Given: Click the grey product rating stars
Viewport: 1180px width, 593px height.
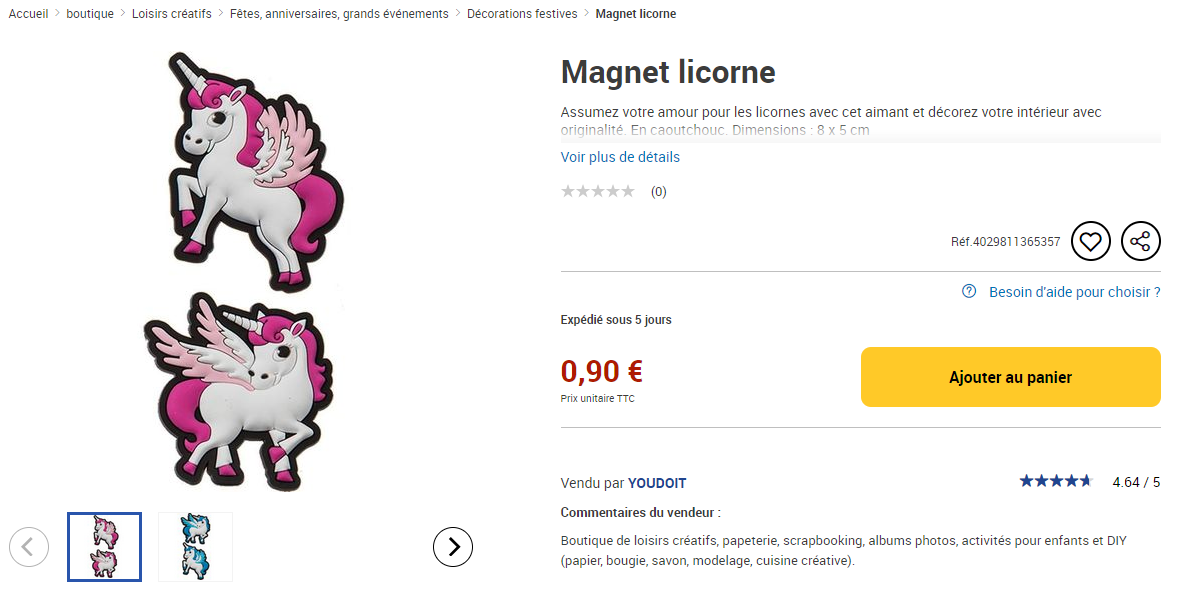Looking at the screenshot, I should coord(598,191).
